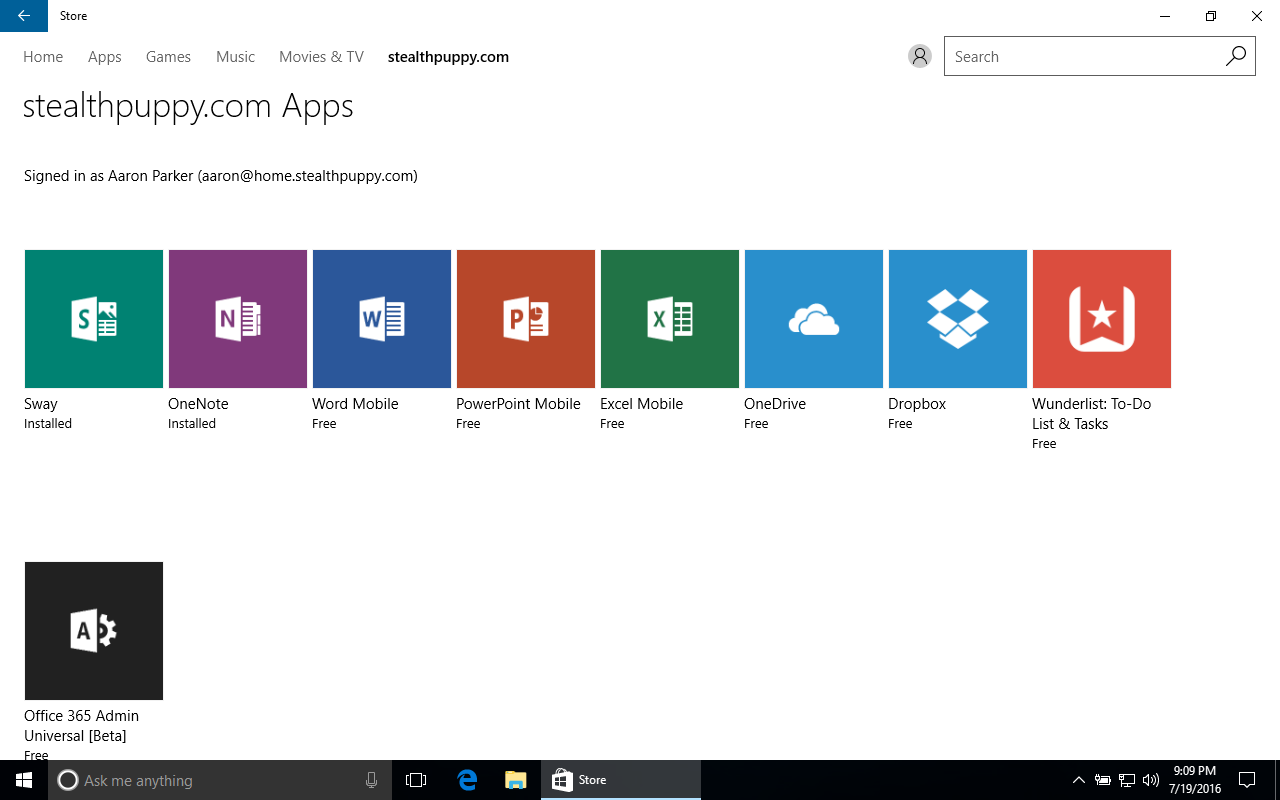The image size is (1280, 800).
Task: Launch Microsoft Edge from the taskbar
Action: pos(467,780)
